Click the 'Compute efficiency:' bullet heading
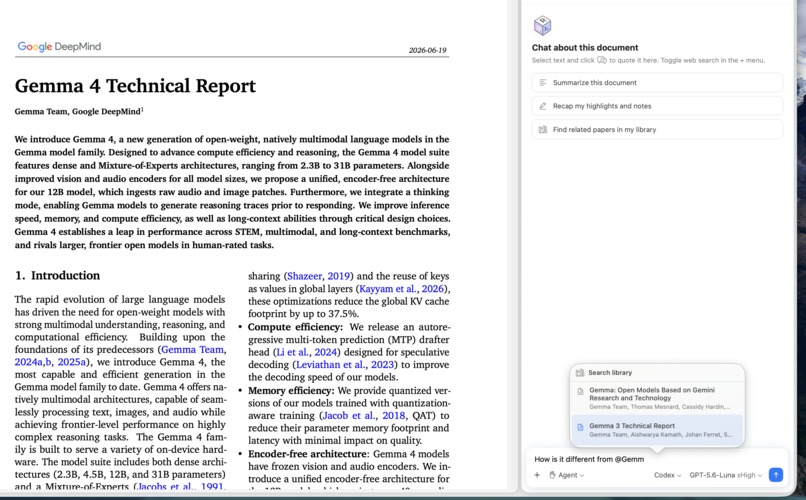 (295, 327)
